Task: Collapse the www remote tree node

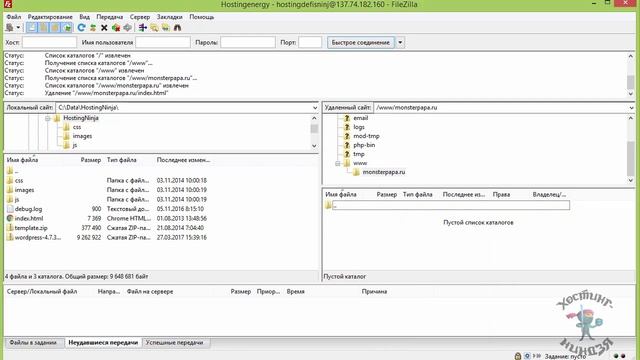Action: coord(338,163)
